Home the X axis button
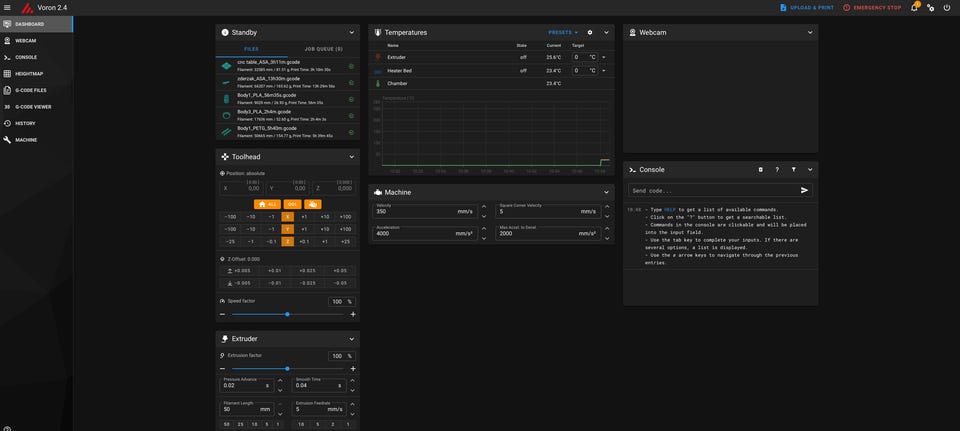The image size is (960, 431). 287,217
